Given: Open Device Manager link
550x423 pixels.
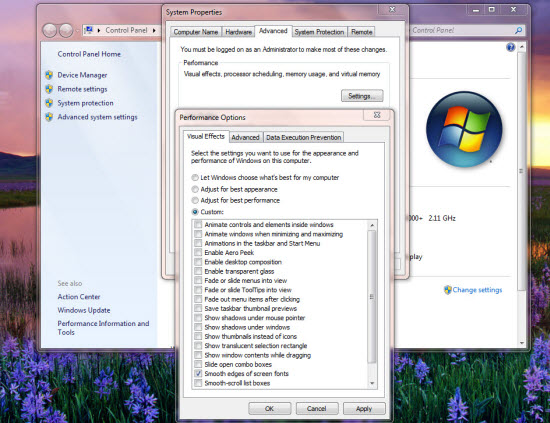Looking at the screenshot, I should click(82, 75).
